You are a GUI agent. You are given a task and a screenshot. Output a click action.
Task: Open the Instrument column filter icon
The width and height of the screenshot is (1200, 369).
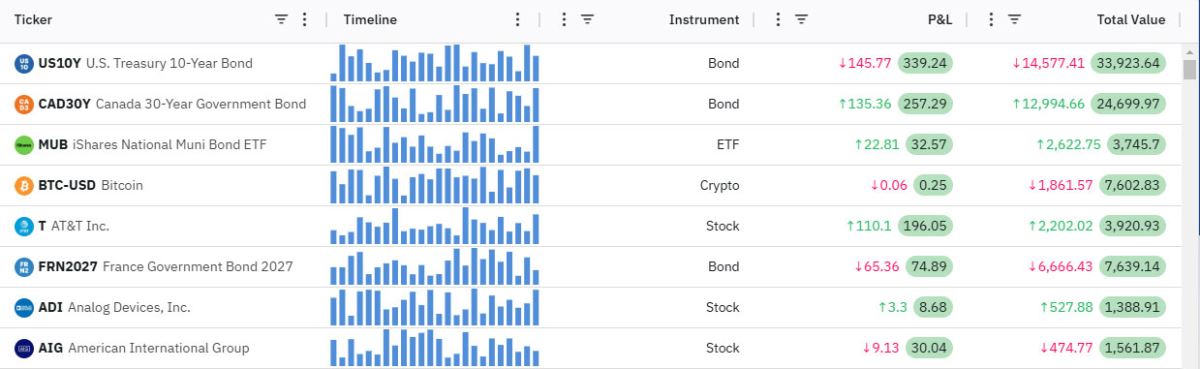pyautogui.click(x=587, y=20)
